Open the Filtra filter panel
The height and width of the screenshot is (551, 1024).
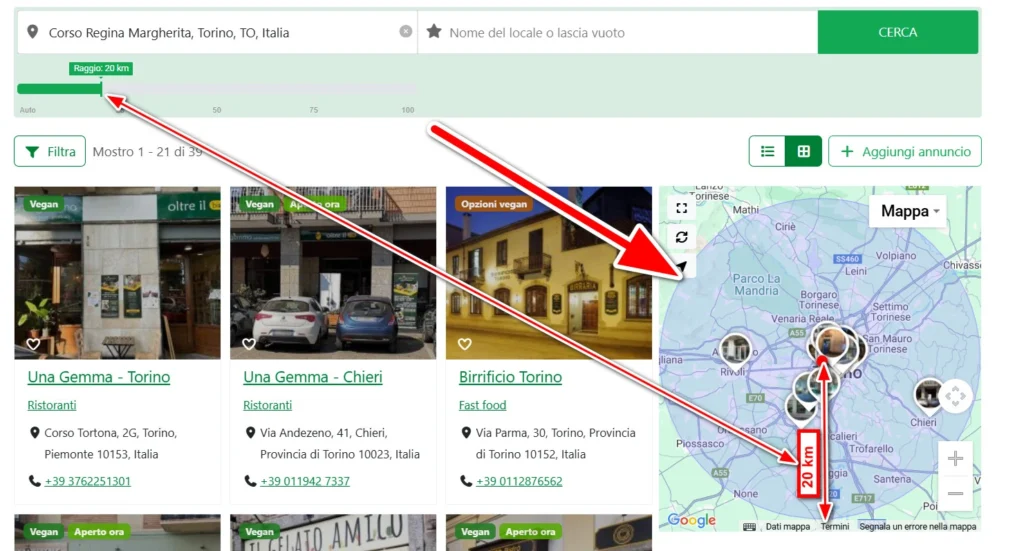point(50,152)
